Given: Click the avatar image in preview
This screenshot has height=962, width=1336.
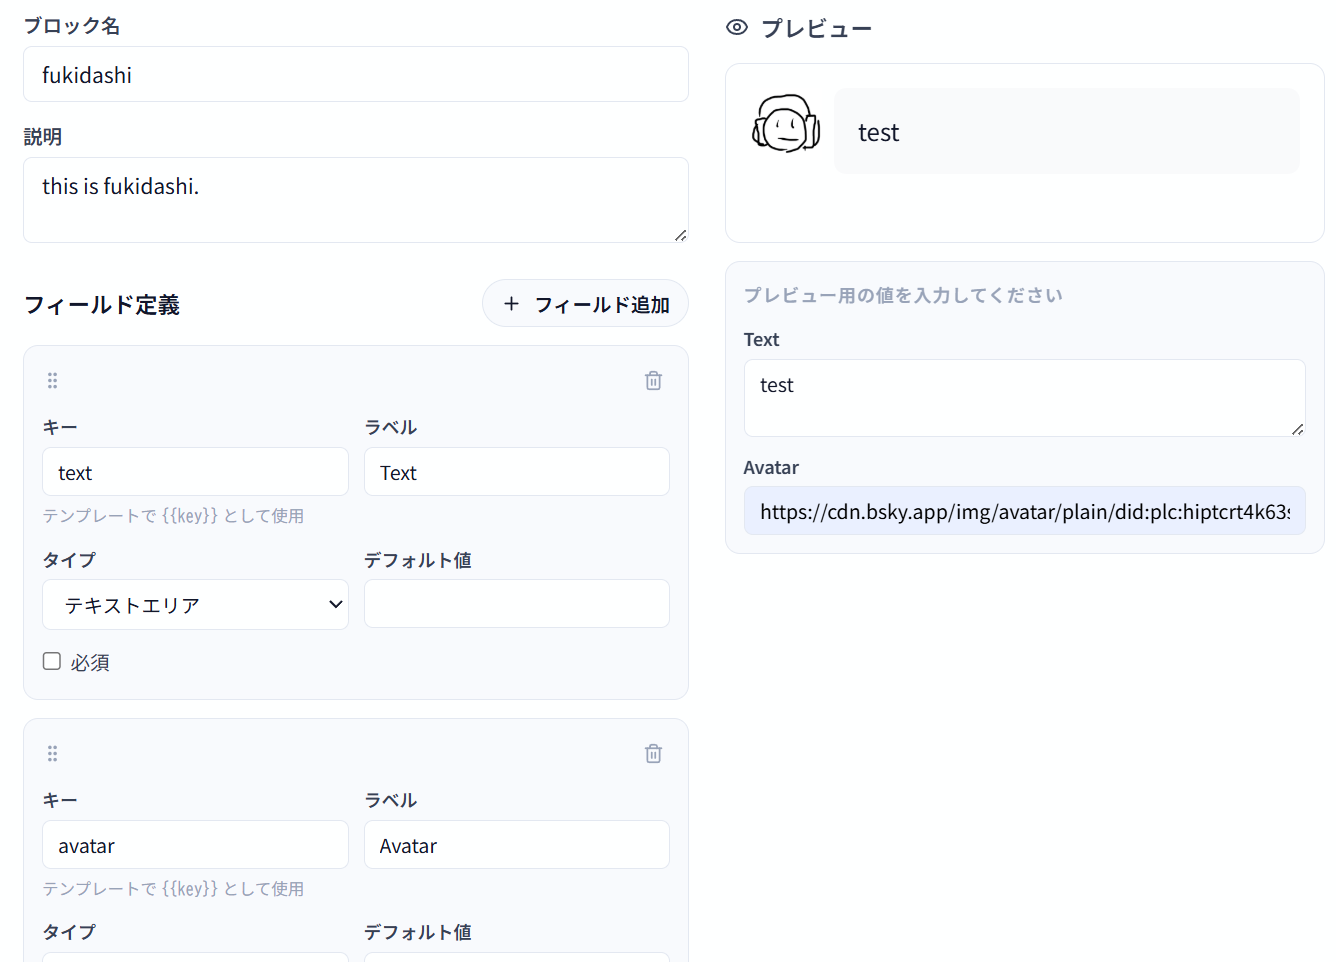Looking at the screenshot, I should point(786,124).
